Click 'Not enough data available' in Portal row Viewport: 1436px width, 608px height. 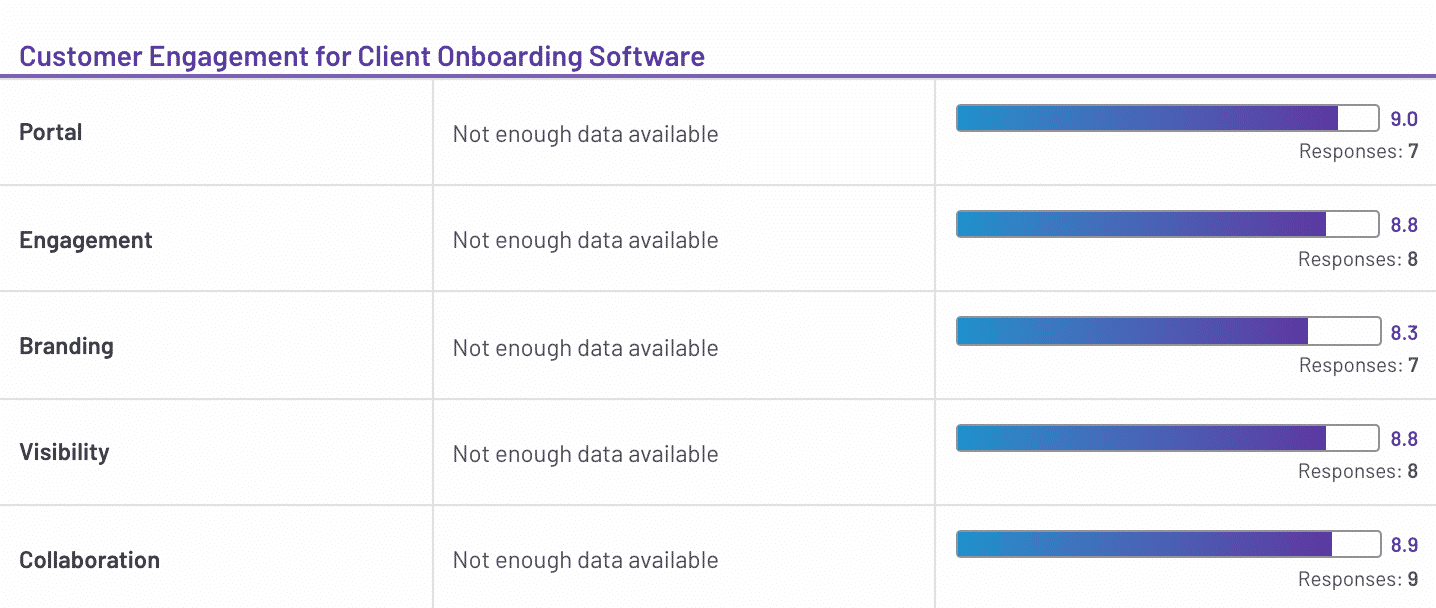[x=585, y=134]
